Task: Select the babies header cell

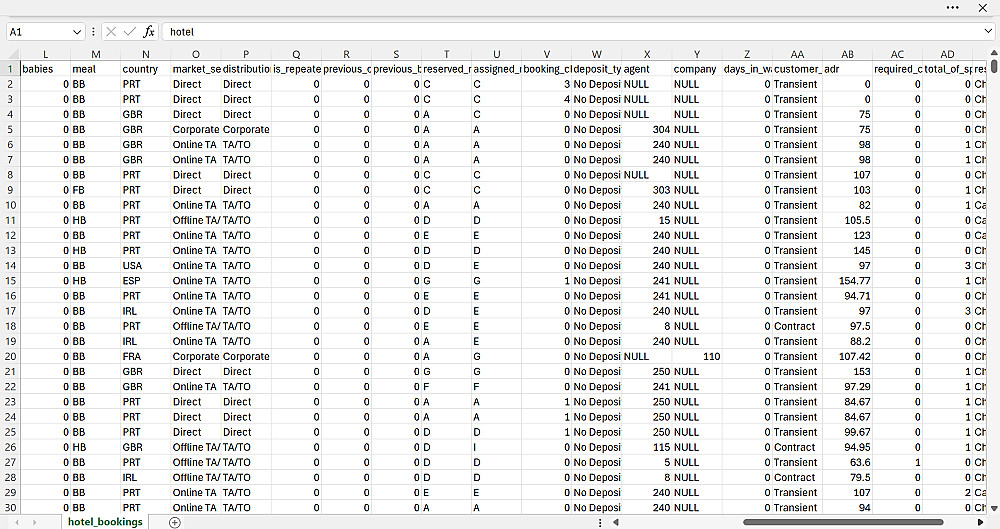Action: tap(45, 69)
